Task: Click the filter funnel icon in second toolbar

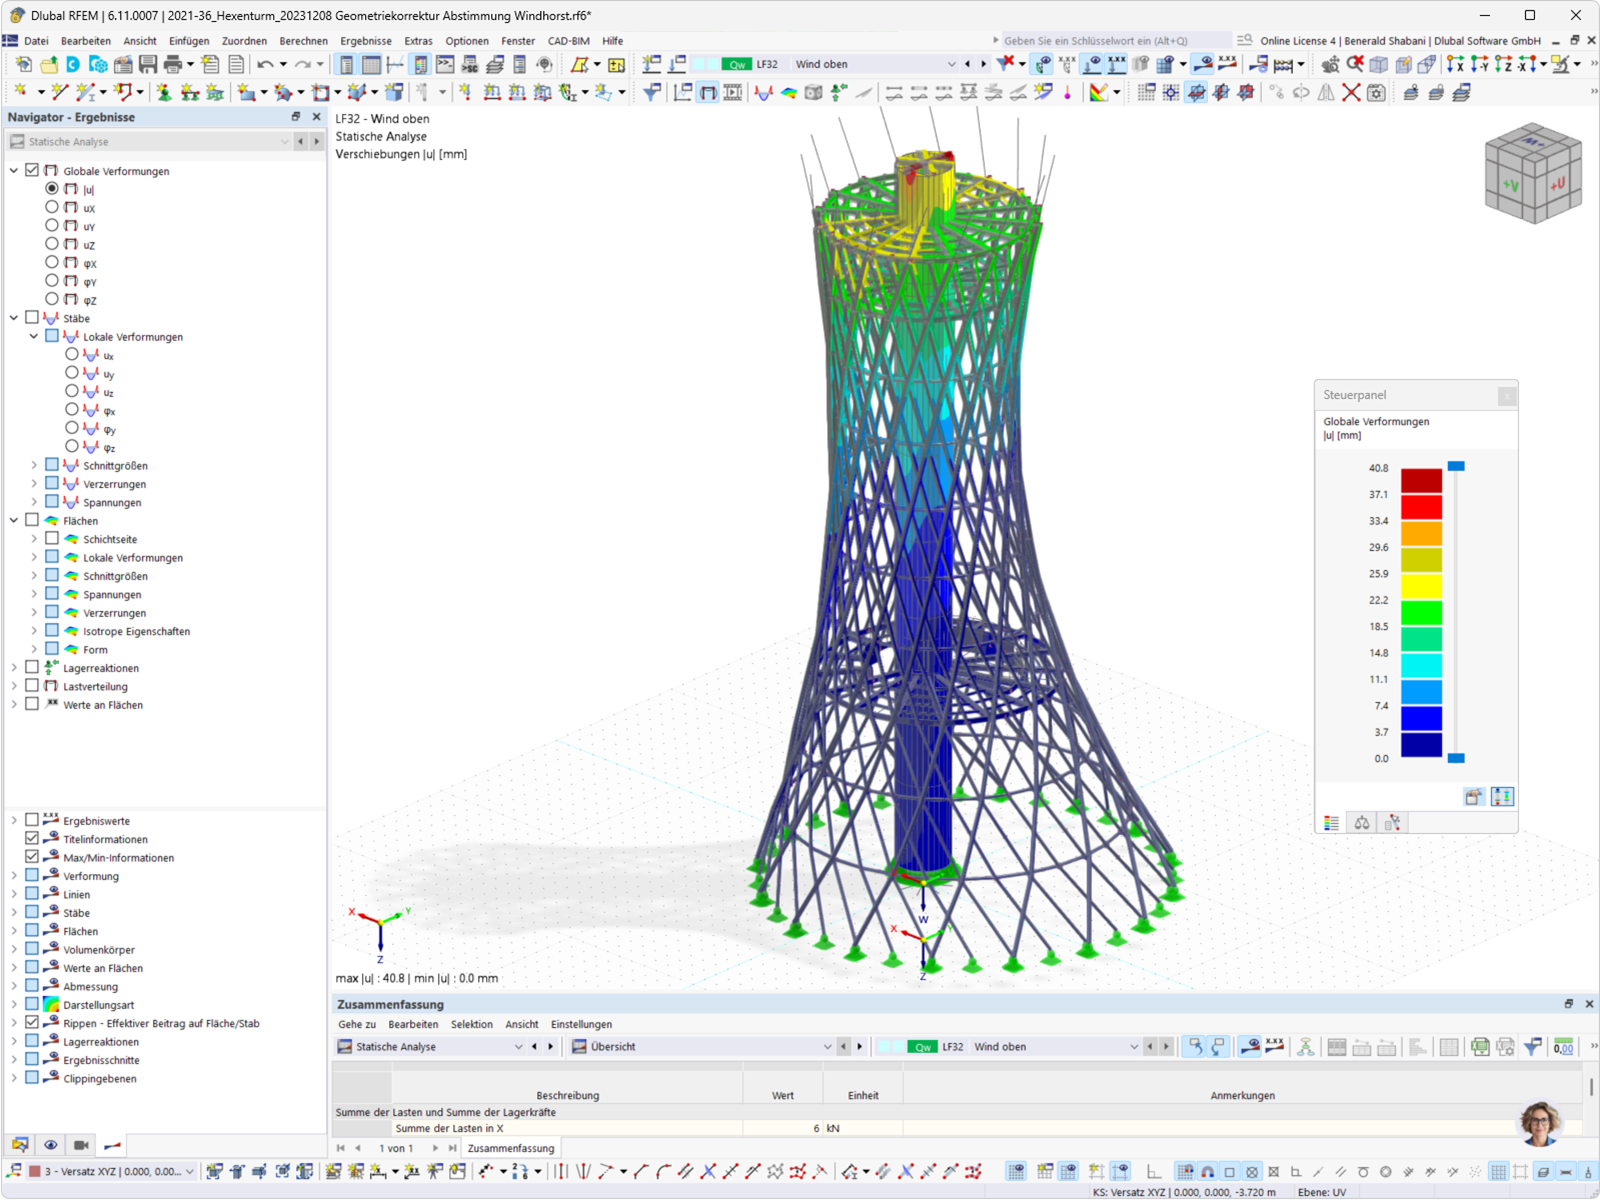Action: click(652, 93)
